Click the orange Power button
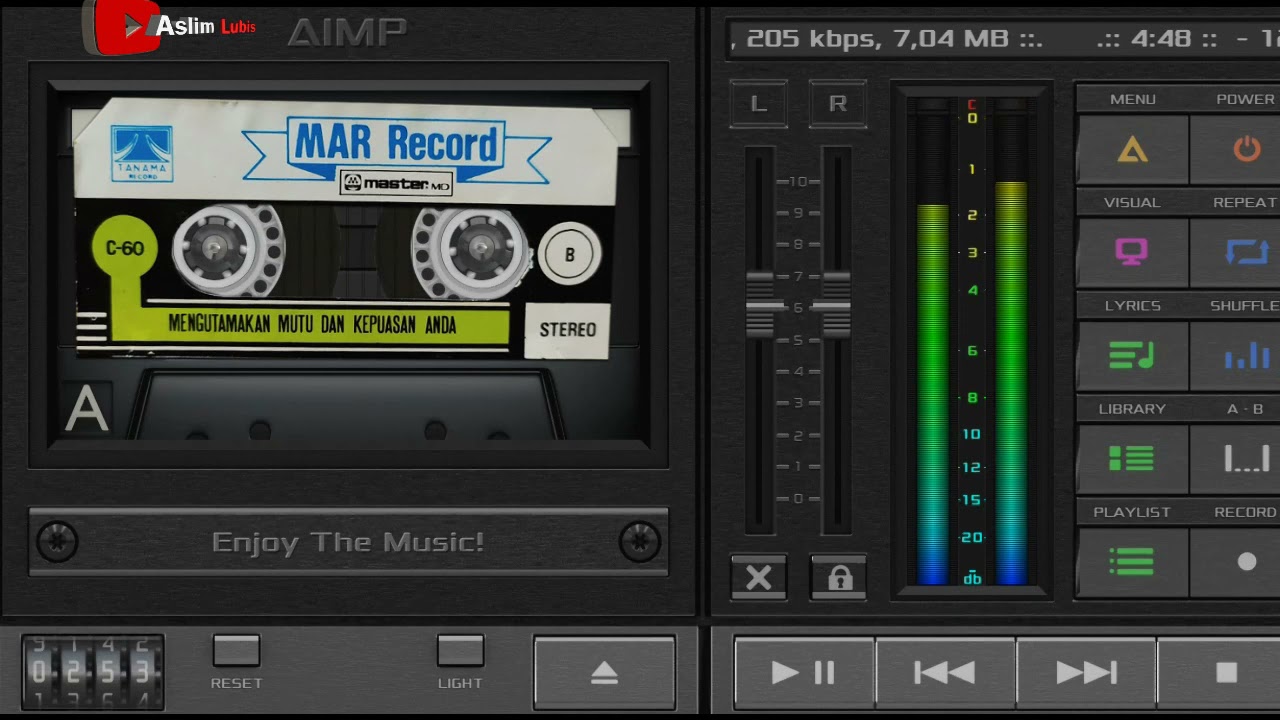 coord(1240,150)
